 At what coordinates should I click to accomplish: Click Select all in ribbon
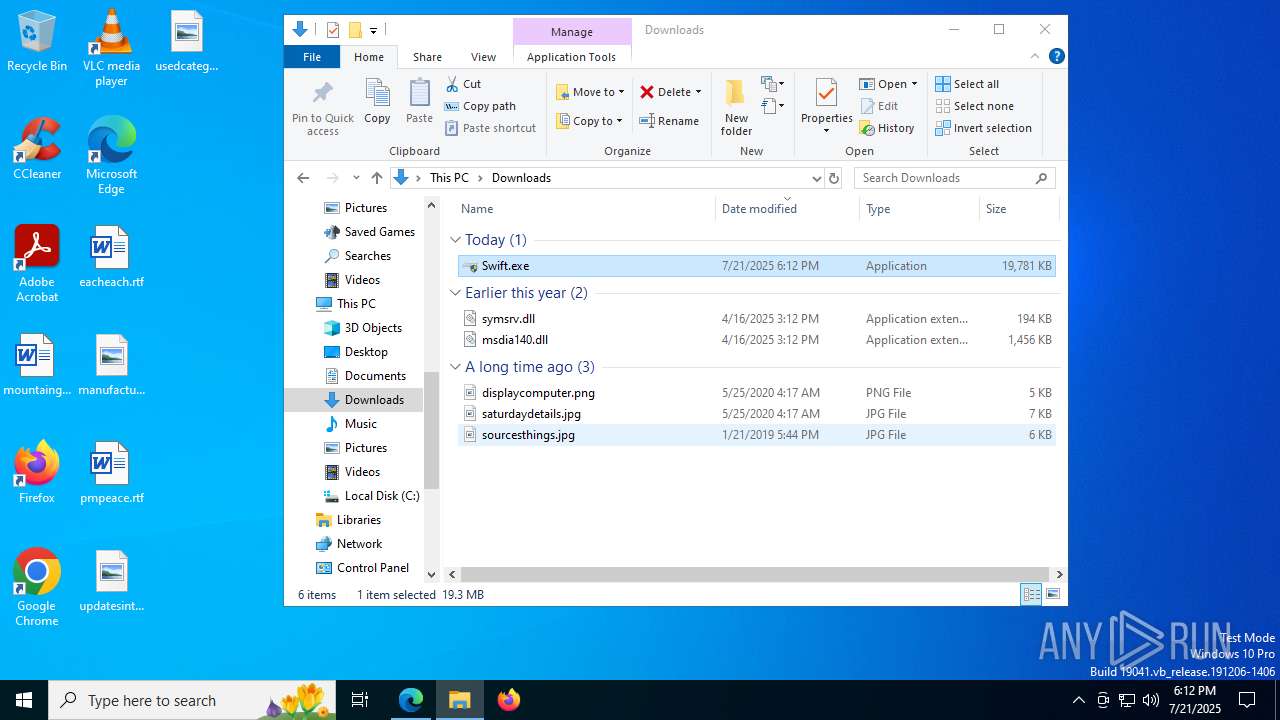[x=967, y=84]
